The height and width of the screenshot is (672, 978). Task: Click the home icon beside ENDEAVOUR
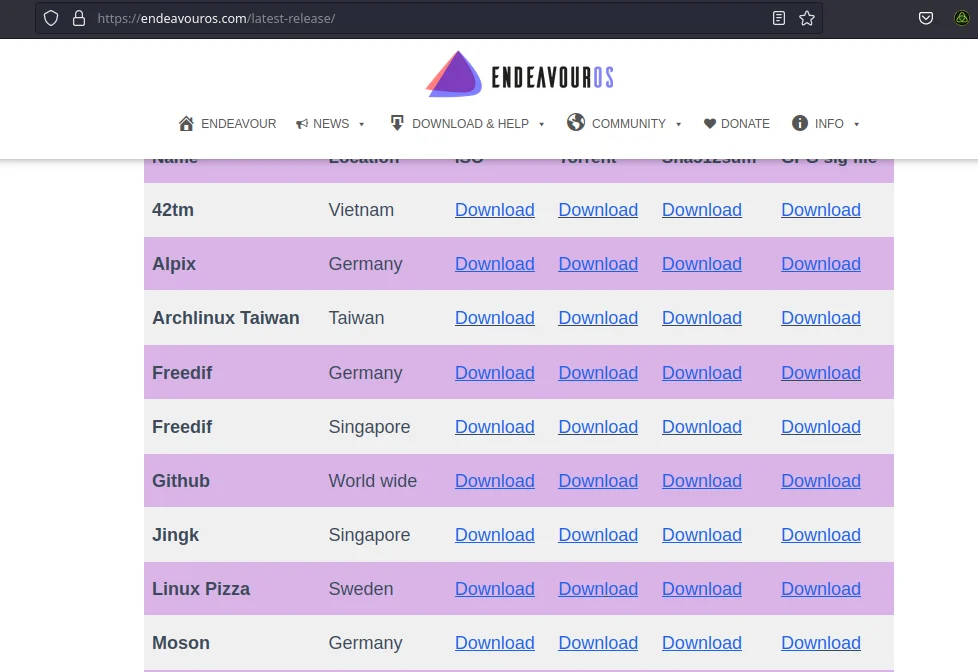[x=186, y=124]
